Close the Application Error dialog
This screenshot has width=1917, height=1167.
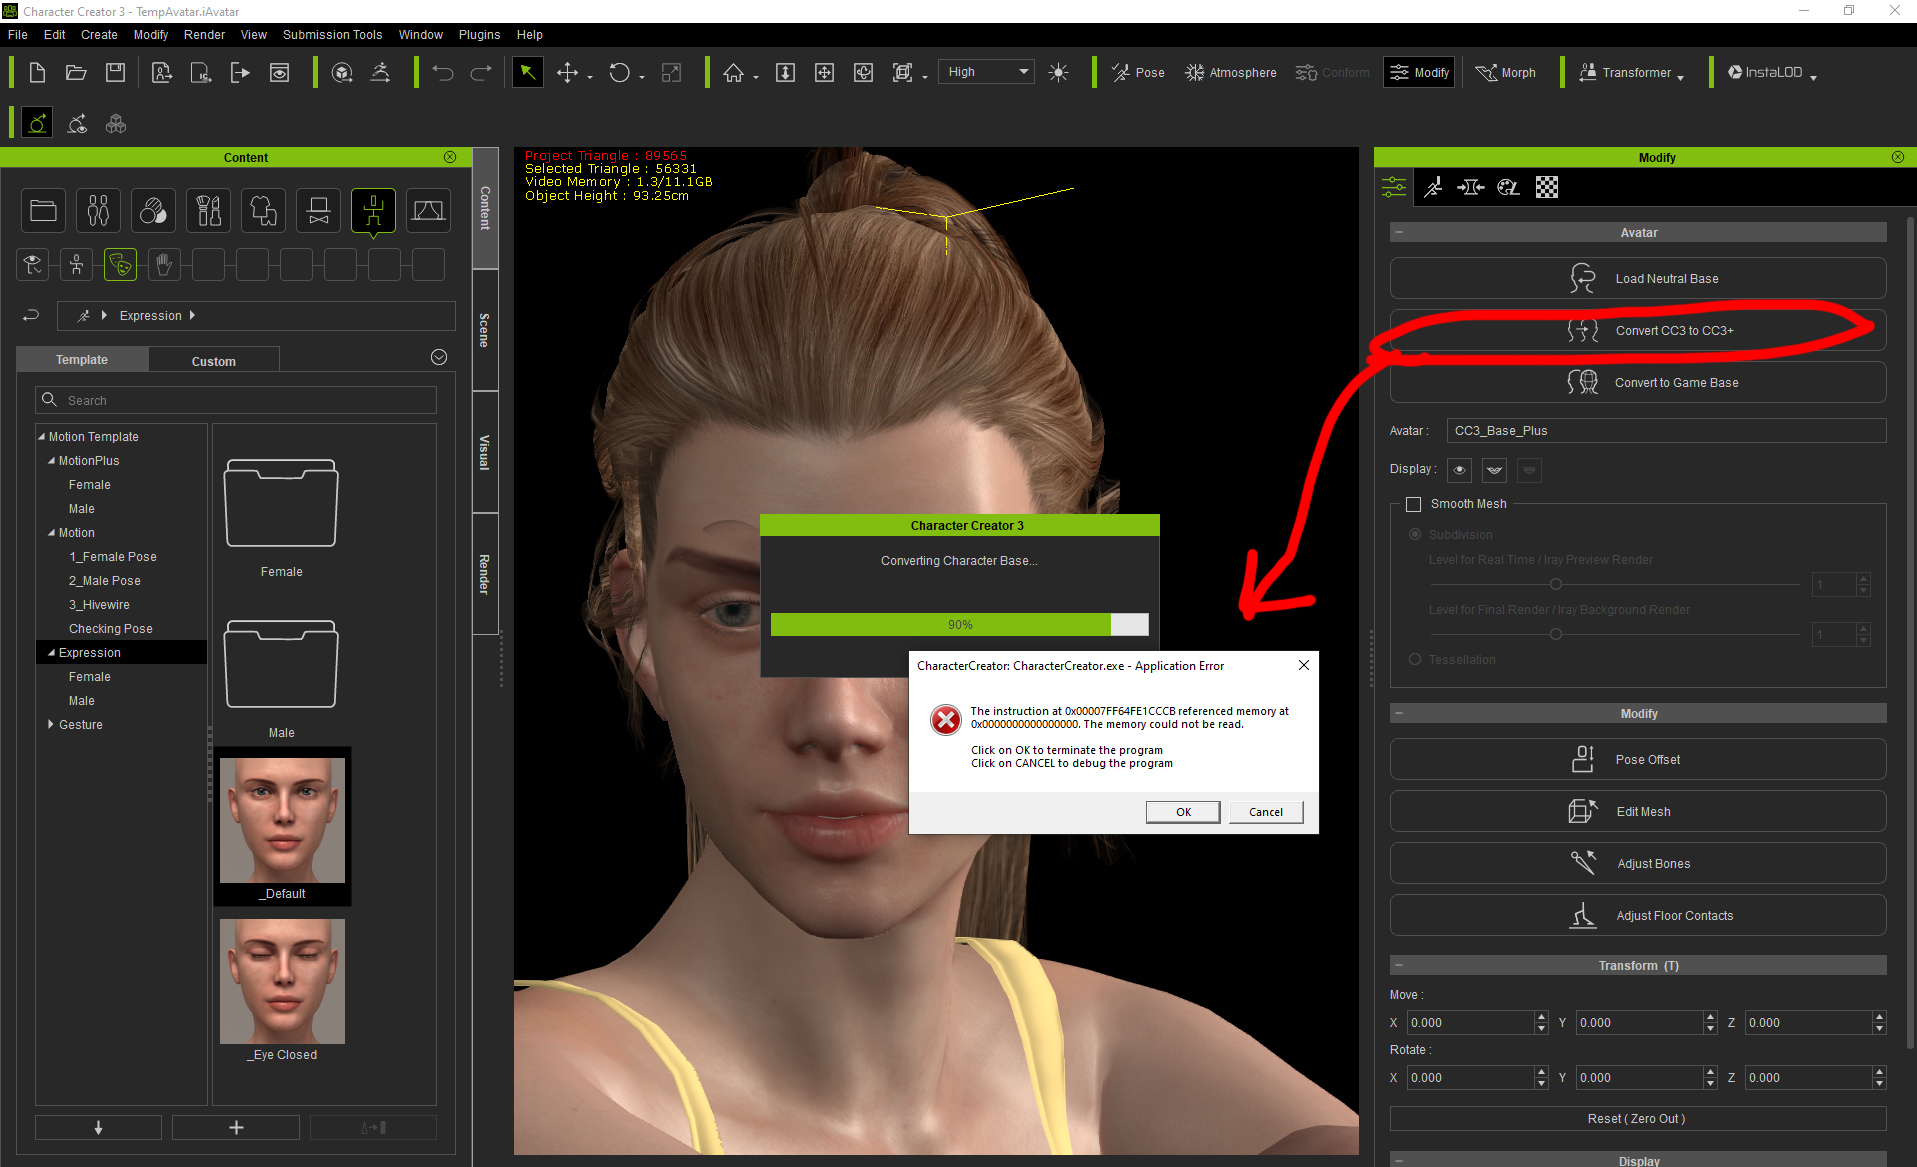point(1304,665)
